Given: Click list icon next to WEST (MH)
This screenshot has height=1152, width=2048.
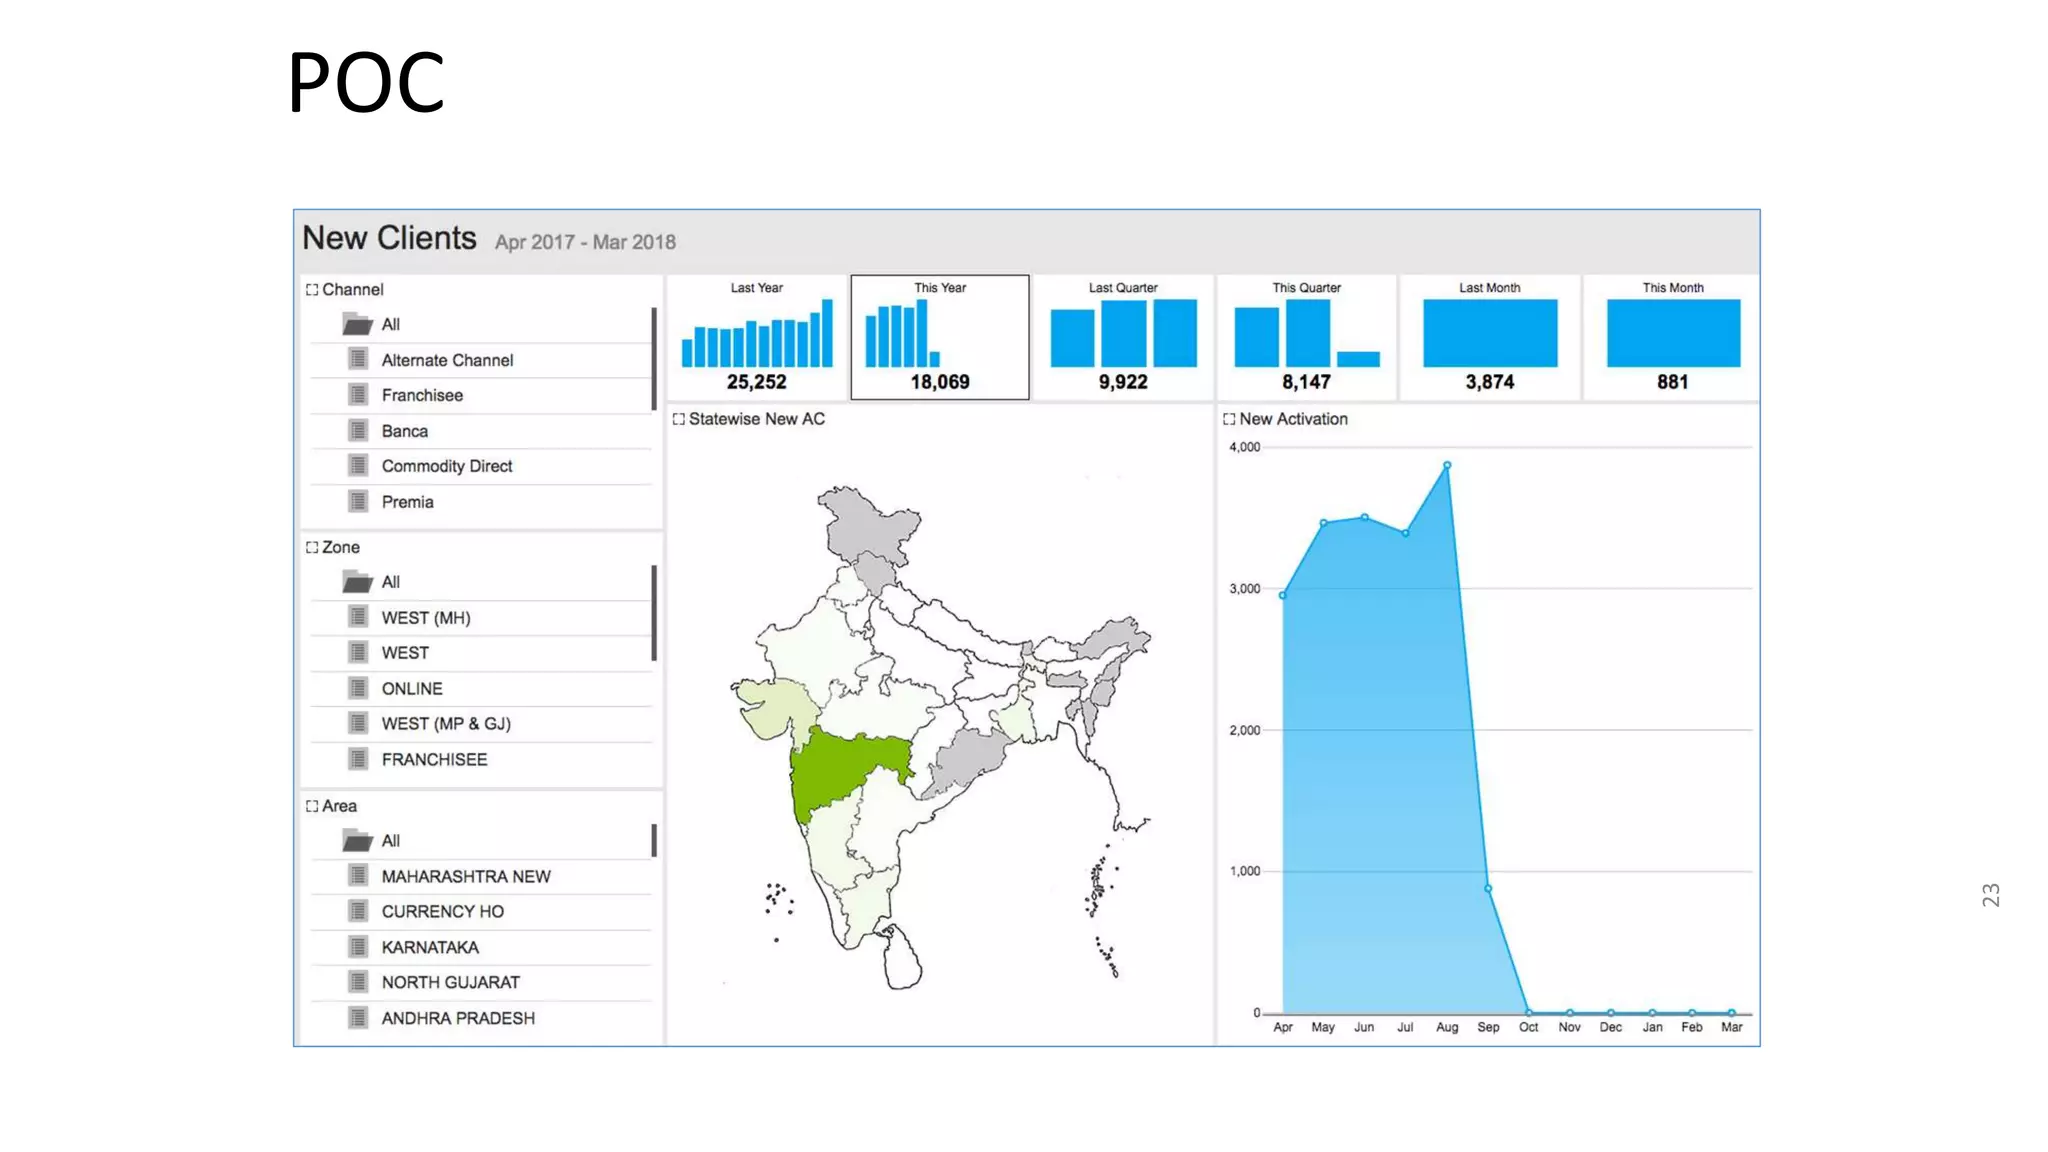Looking at the screenshot, I should pyautogui.click(x=358, y=617).
